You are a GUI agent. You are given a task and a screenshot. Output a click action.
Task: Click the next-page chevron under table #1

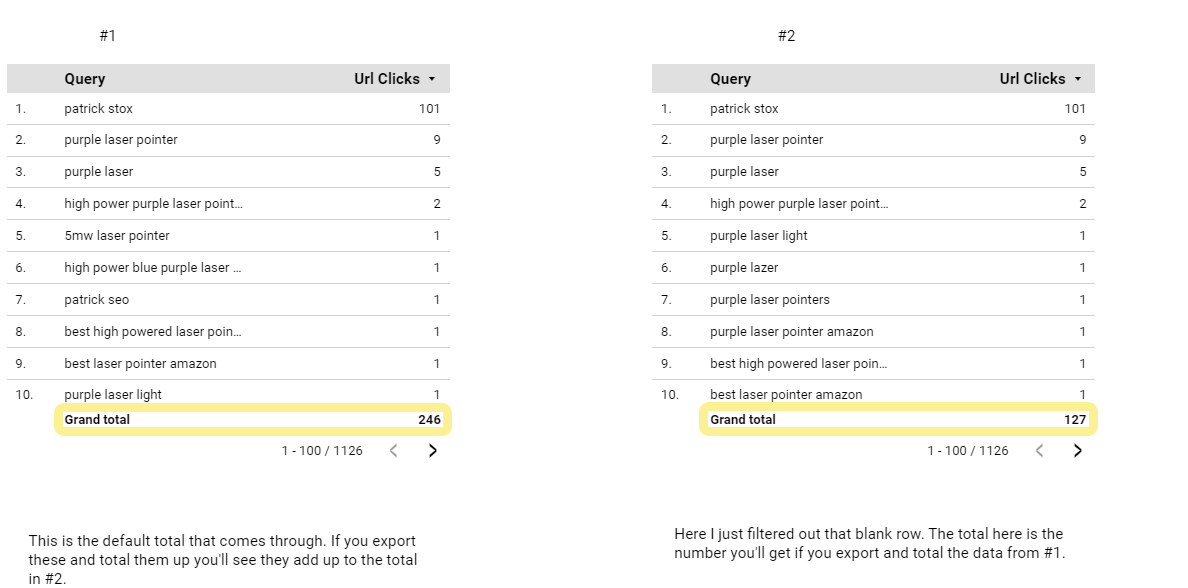pyautogui.click(x=433, y=450)
